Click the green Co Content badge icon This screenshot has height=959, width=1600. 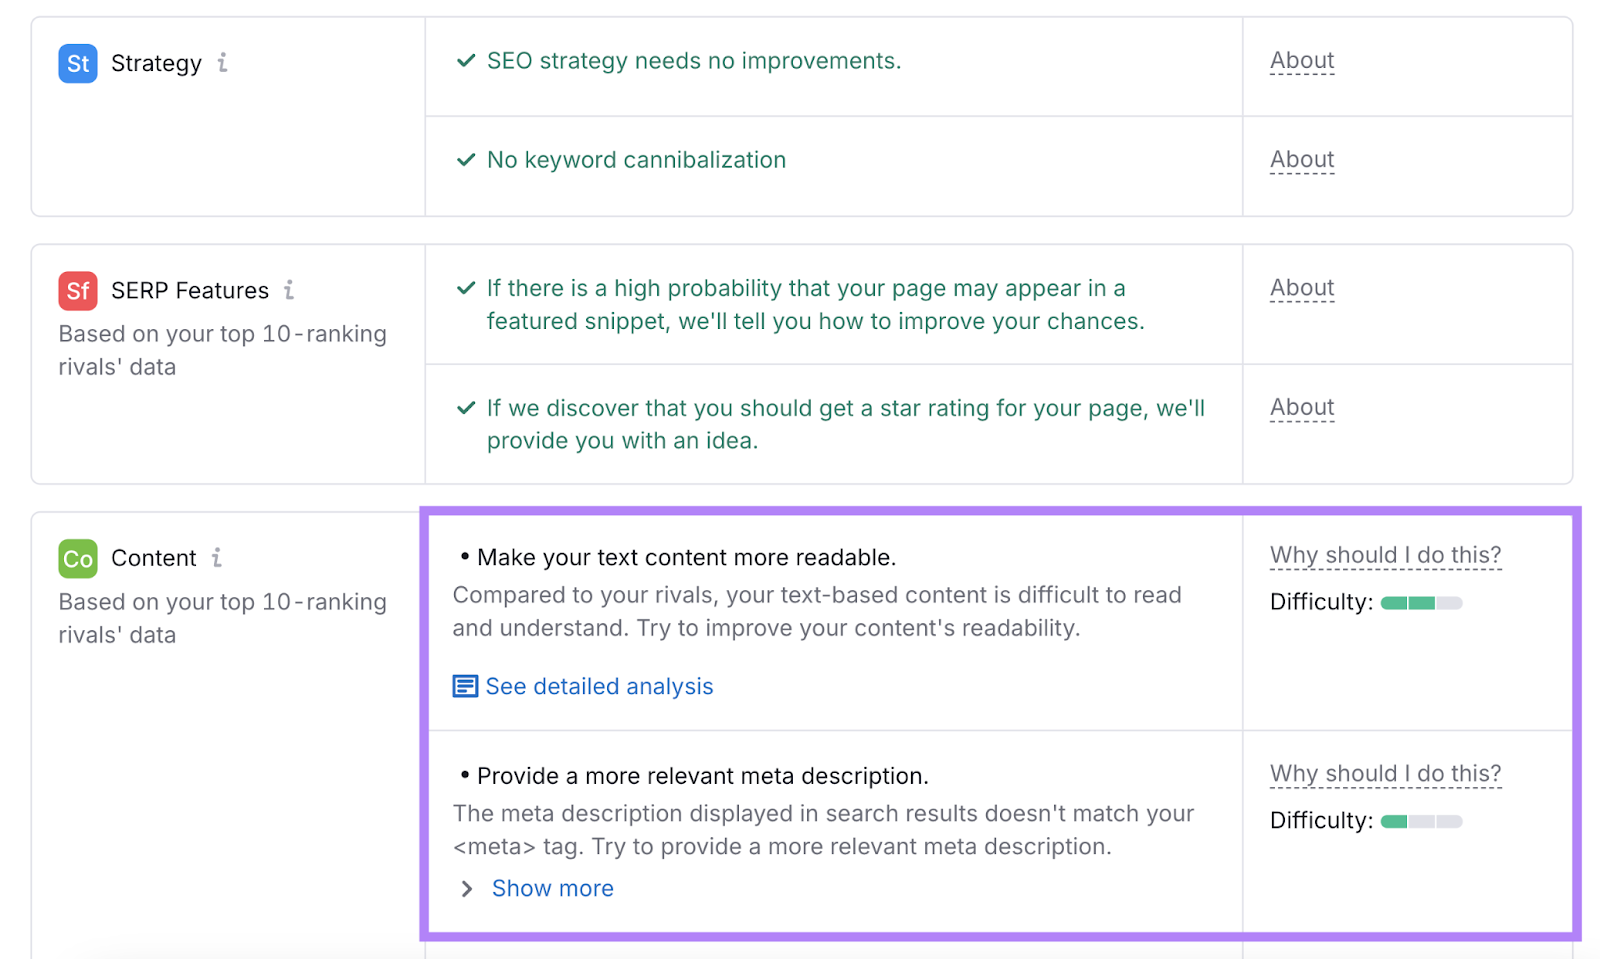click(x=77, y=558)
